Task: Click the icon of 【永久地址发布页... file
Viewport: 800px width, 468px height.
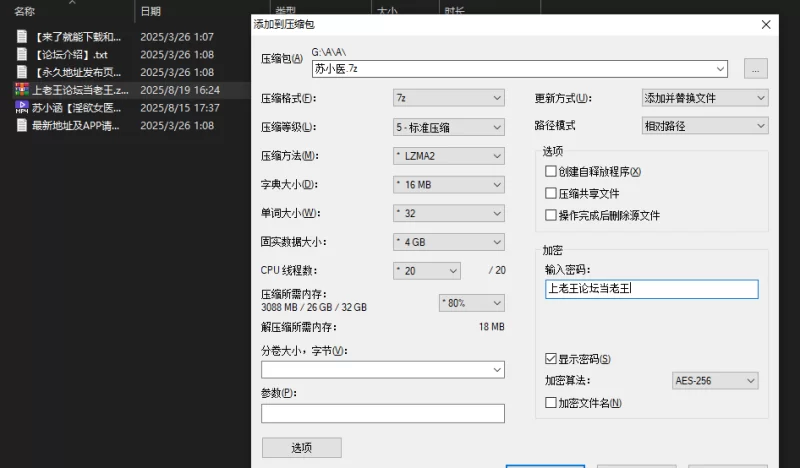Action: (21, 72)
